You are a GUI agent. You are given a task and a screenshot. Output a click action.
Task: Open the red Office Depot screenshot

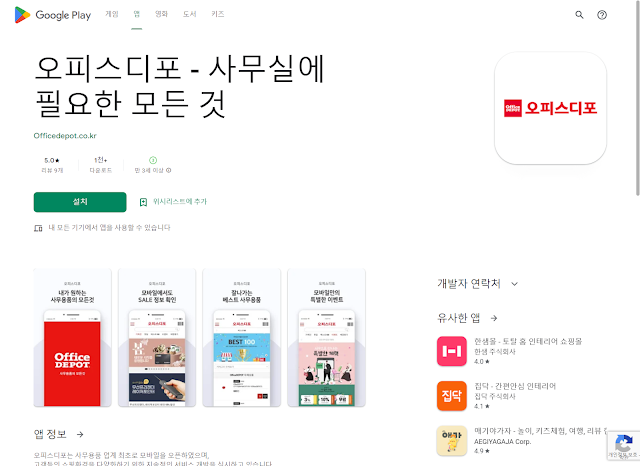[x=72, y=337]
